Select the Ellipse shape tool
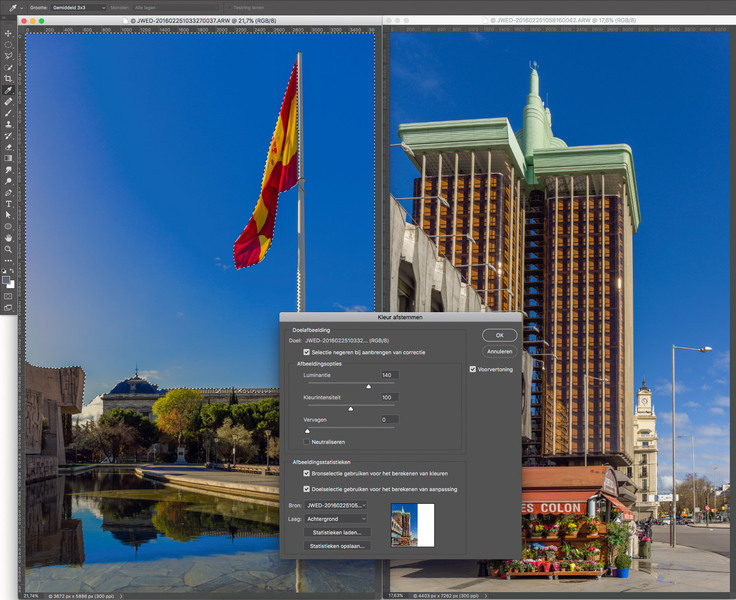This screenshot has width=736, height=600. pos(8,226)
